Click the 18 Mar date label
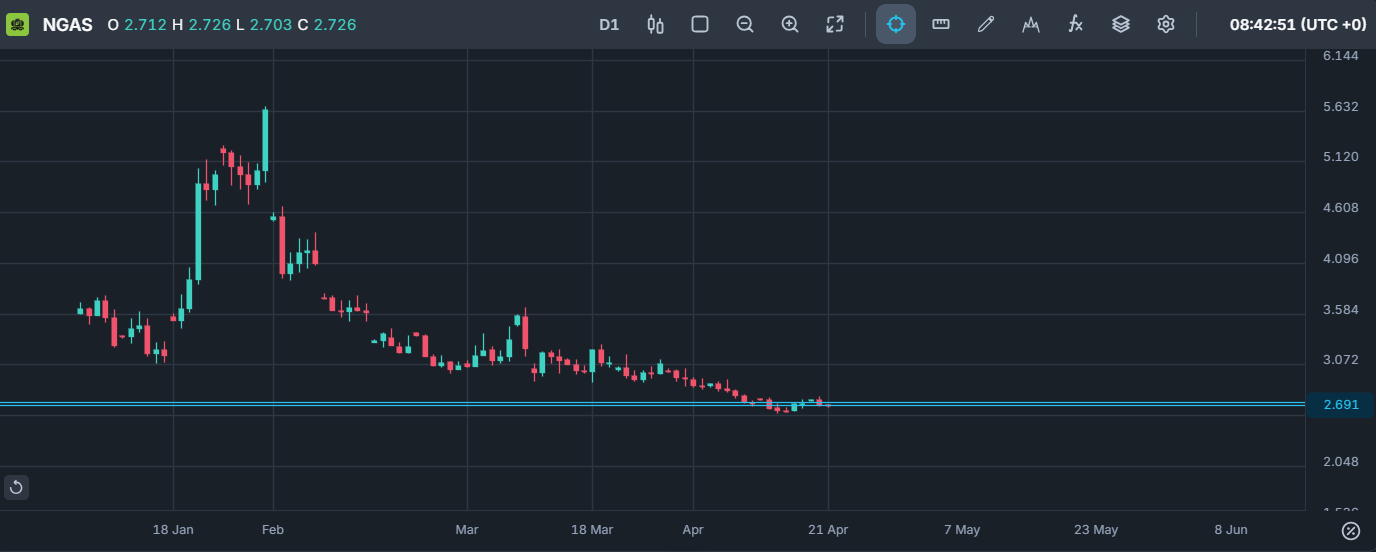 (x=592, y=529)
